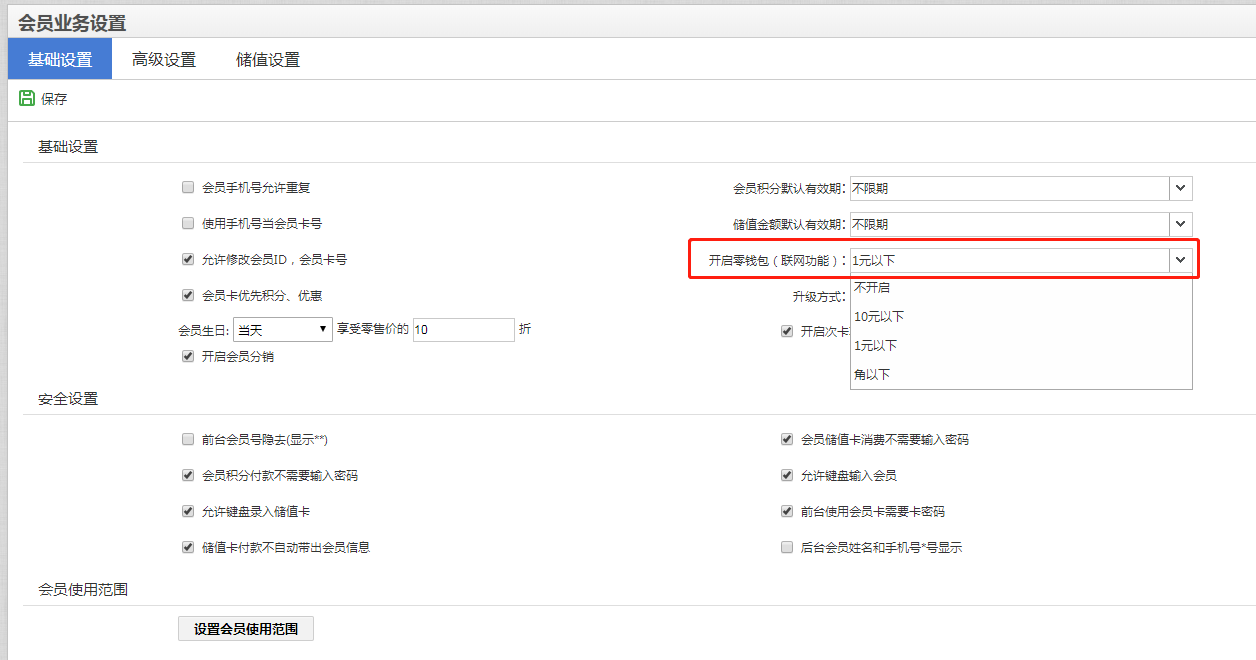Focus the birthday discount field showing 10
Image resolution: width=1256 pixels, height=660 pixels.
coord(463,329)
